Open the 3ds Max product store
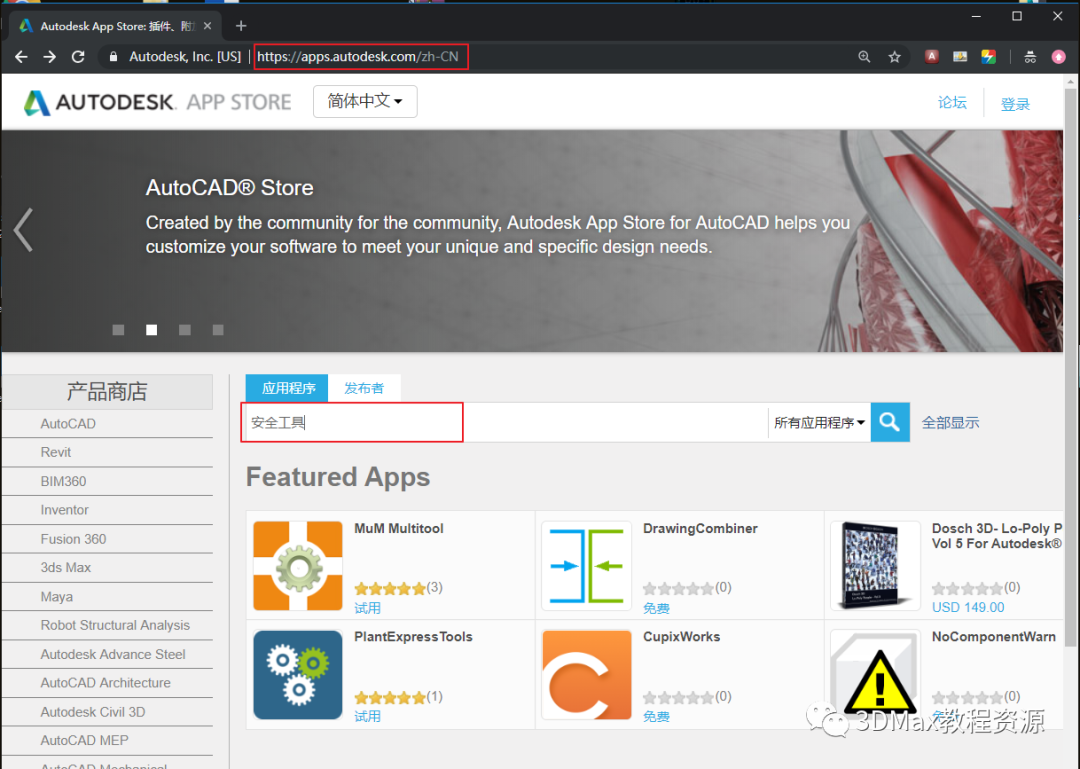Screen dimensions: 1080x769 click(65, 567)
